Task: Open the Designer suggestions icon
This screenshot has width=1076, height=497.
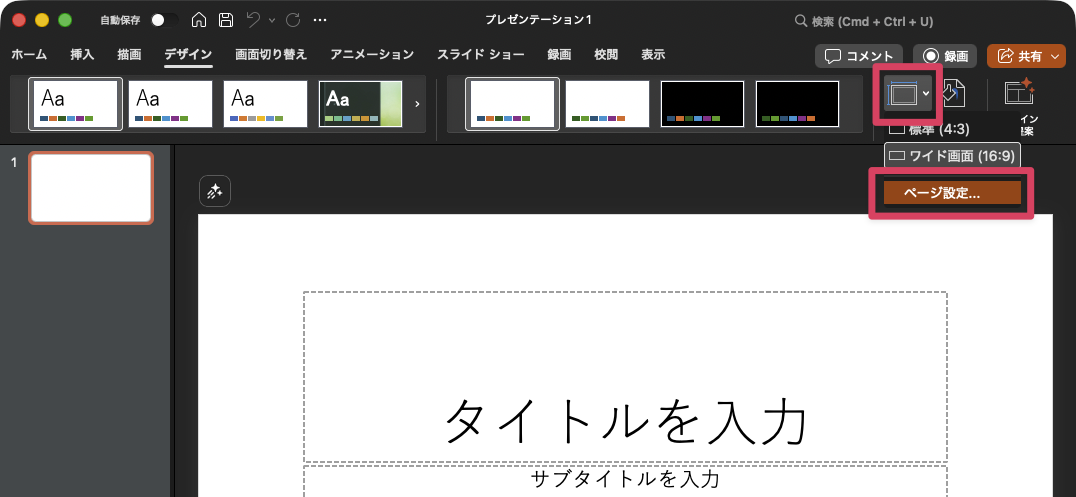Action: tap(1019, 93)
